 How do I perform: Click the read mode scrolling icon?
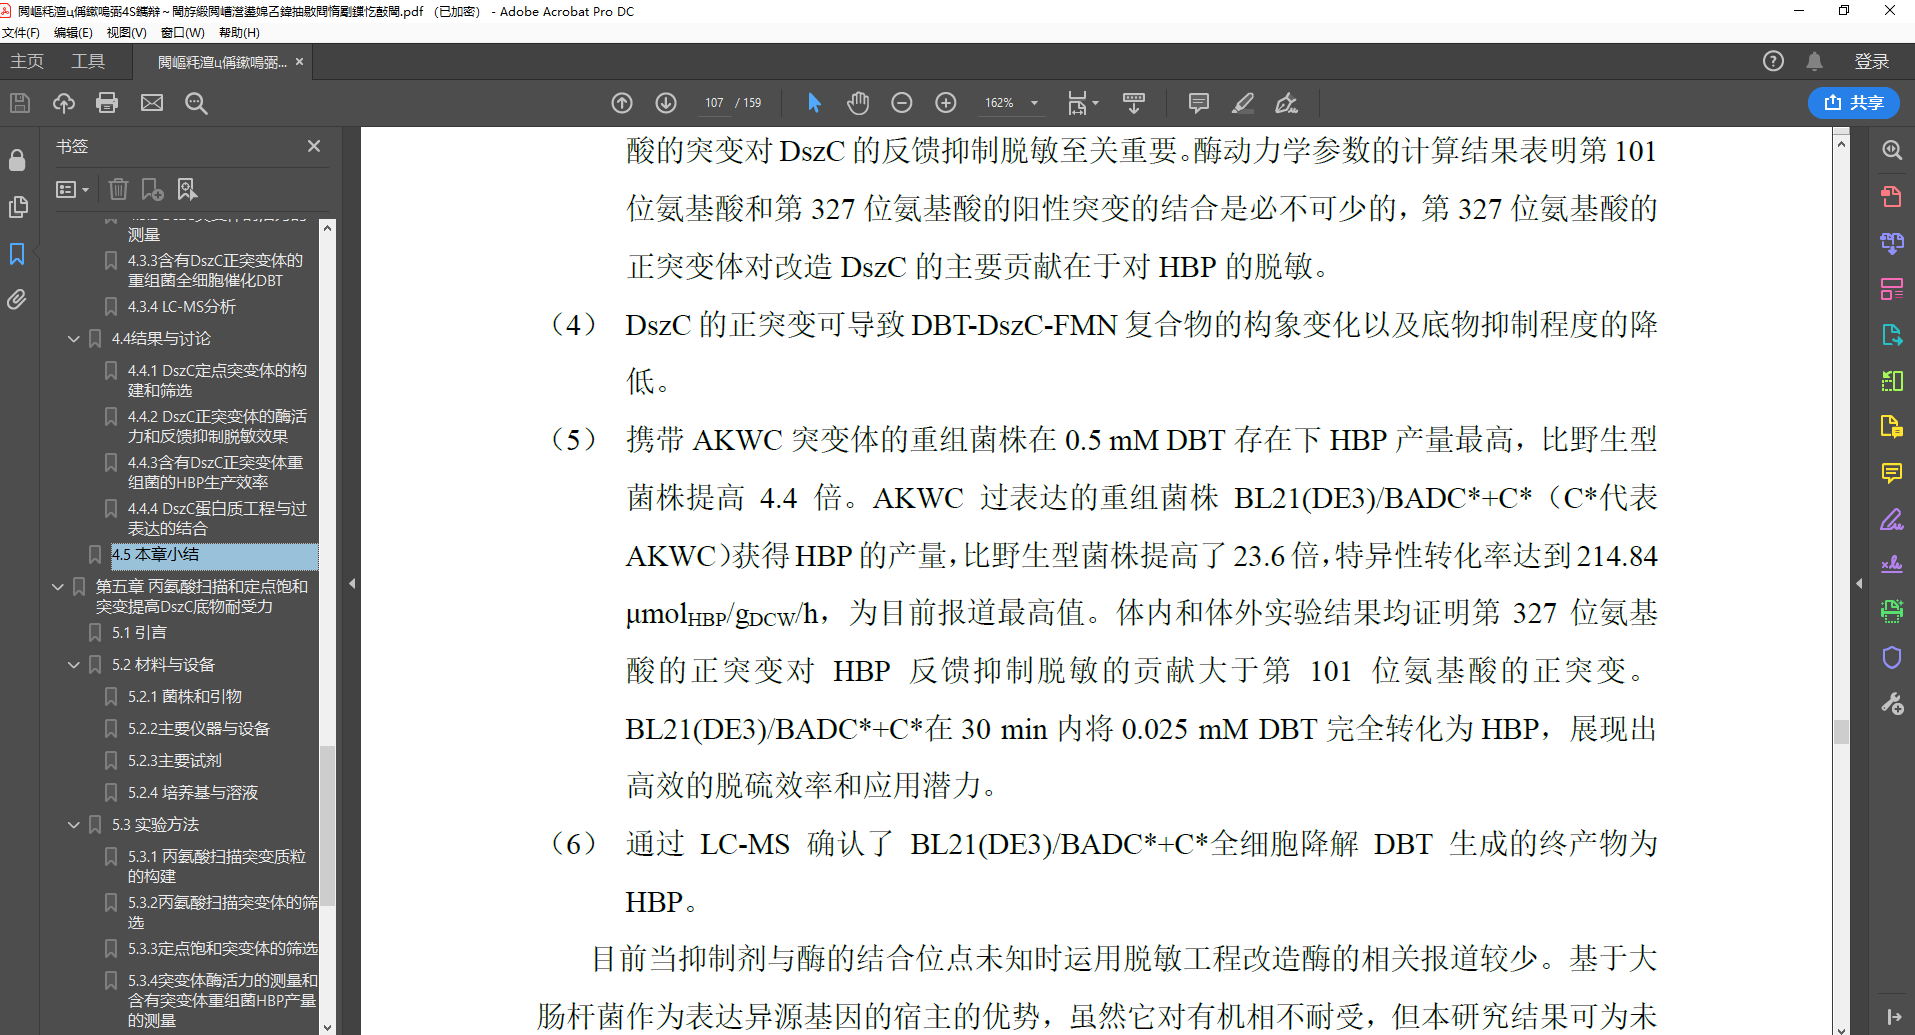[1134, 103]
